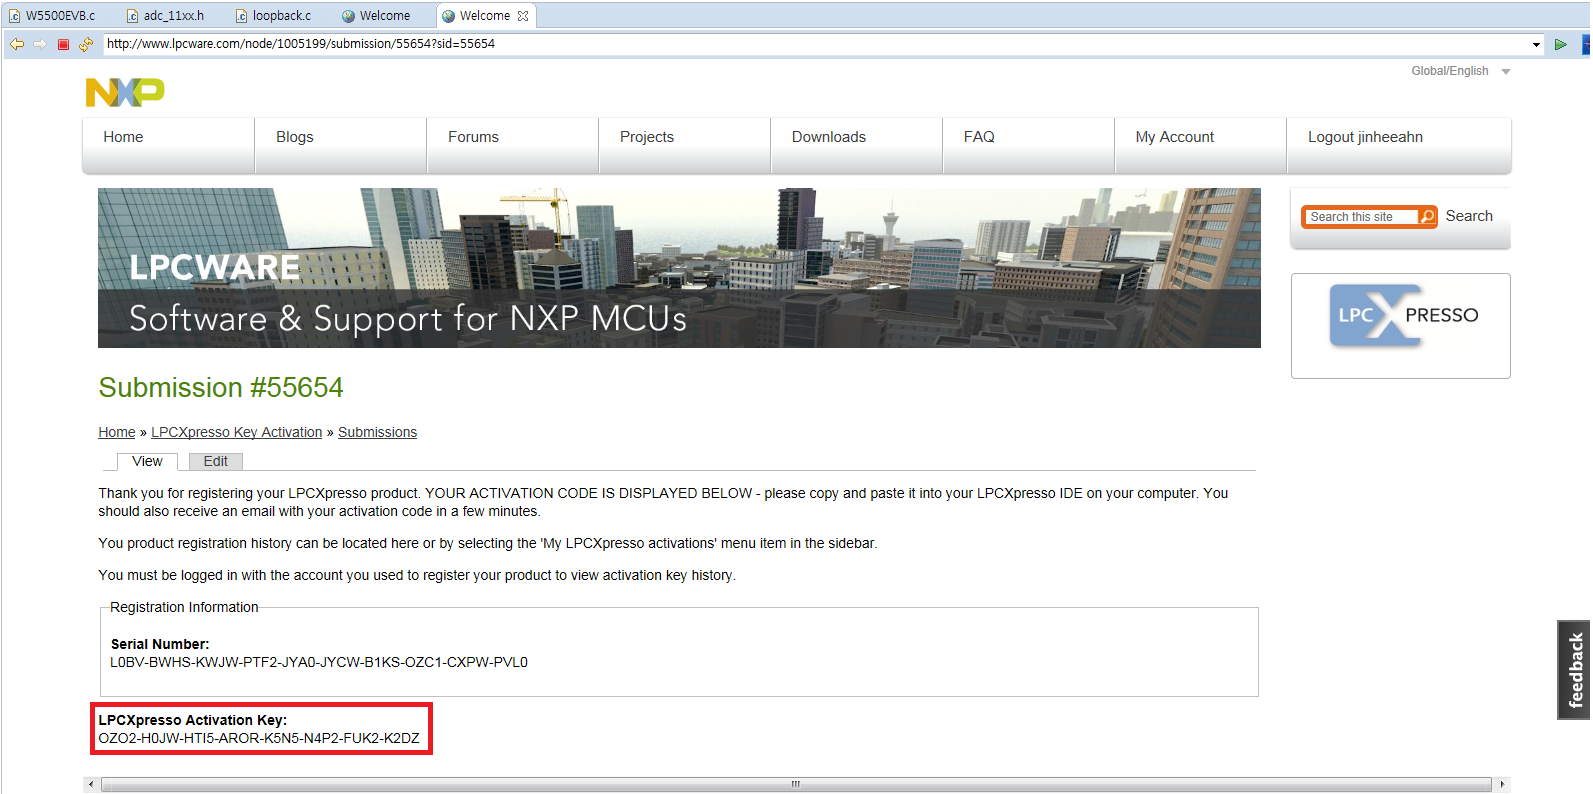Click the horizontal scrollbar thumb
Image resolution: width=1593 pixels, height=794 pixels.
coord(796,784)
